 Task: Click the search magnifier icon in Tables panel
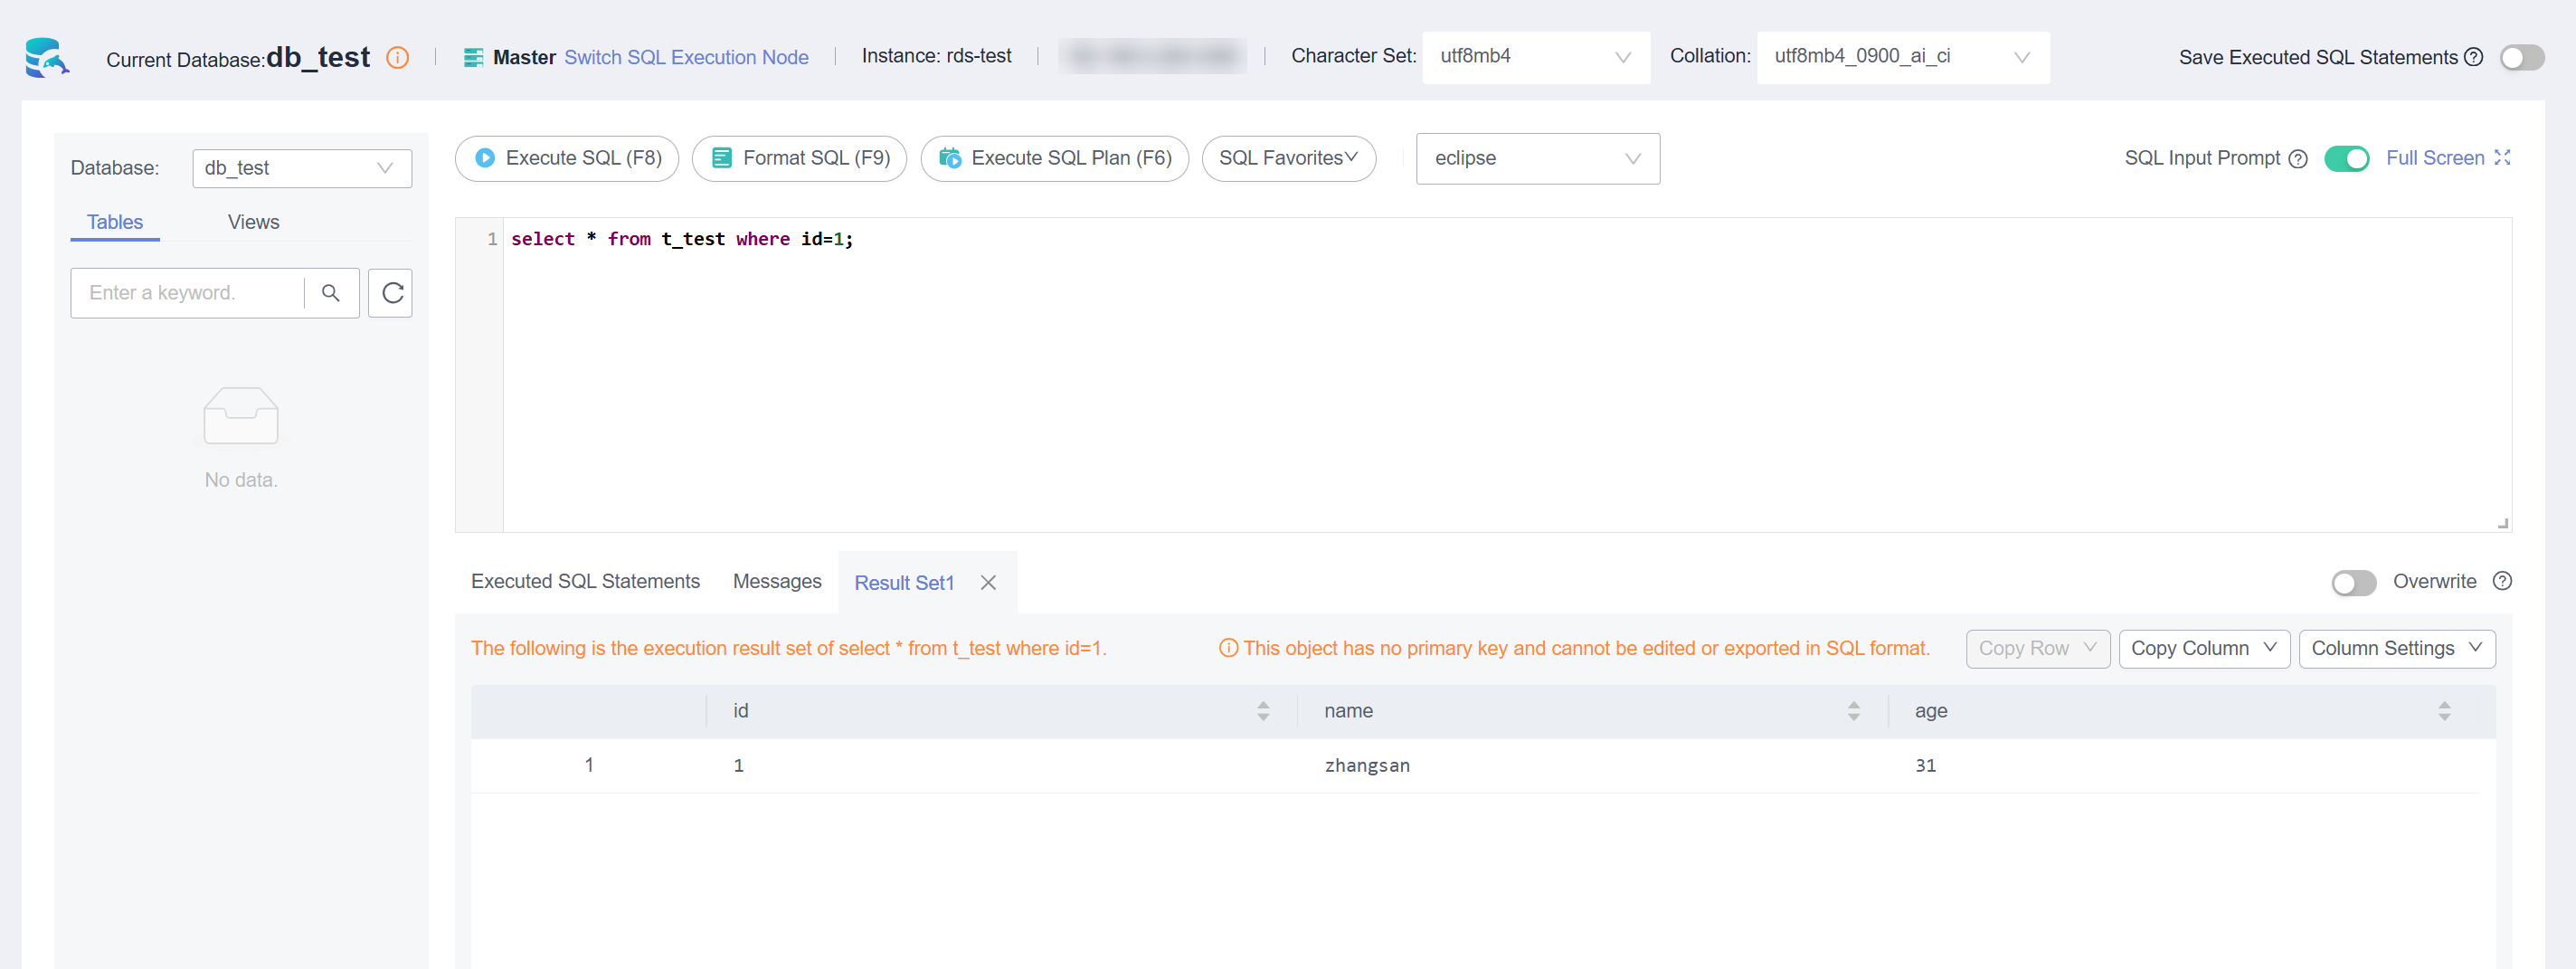click(x=331, y=293)
